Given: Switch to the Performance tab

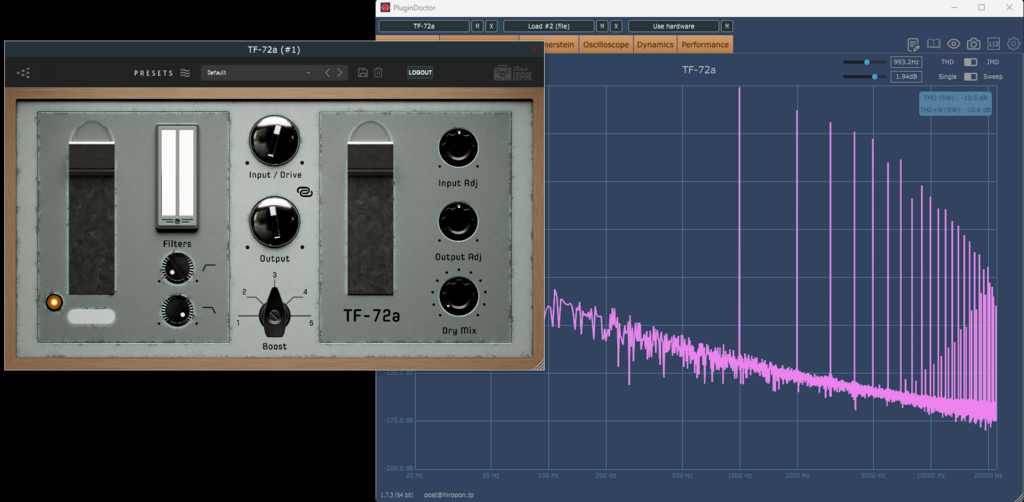Looking at the screenshot, I should [x=705, y=44].
